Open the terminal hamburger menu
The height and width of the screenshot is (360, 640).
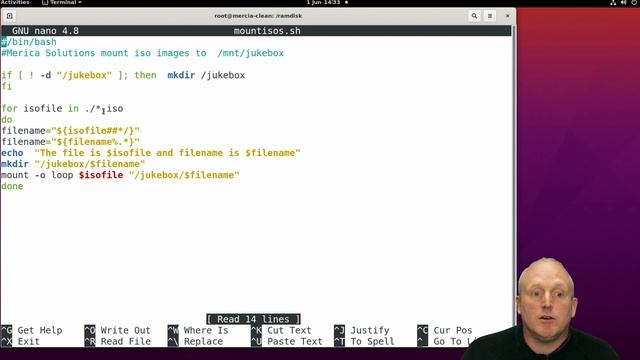[490, 16]
